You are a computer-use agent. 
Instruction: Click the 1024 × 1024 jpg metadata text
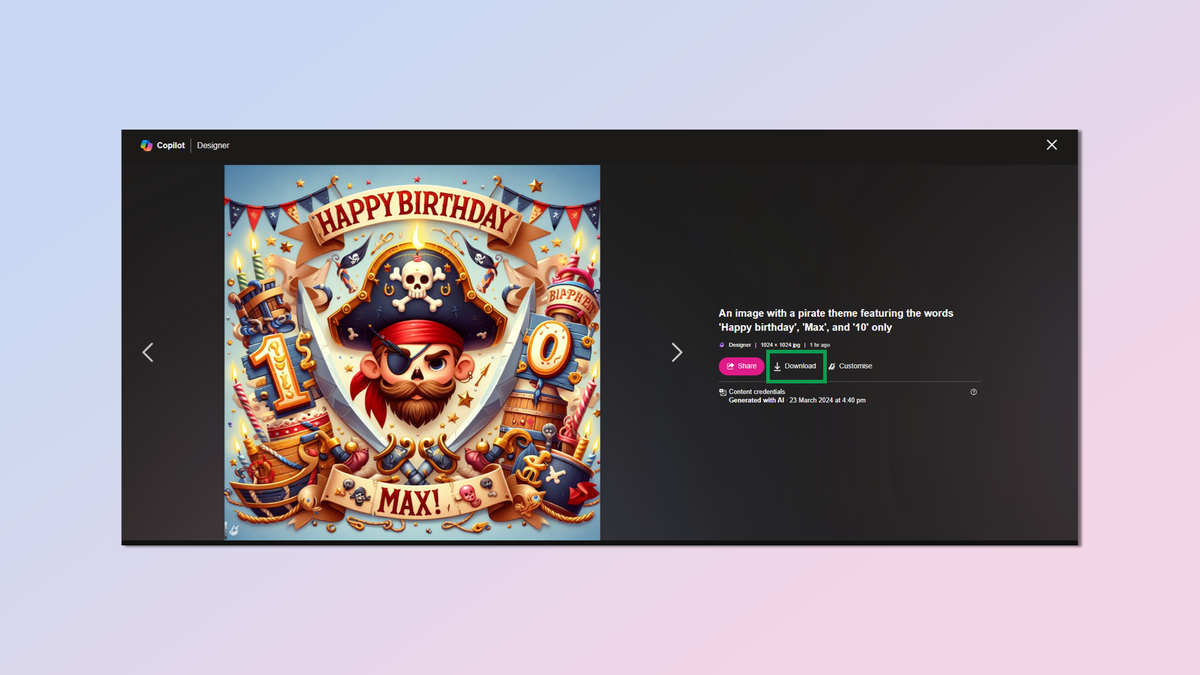pos(780,344)
